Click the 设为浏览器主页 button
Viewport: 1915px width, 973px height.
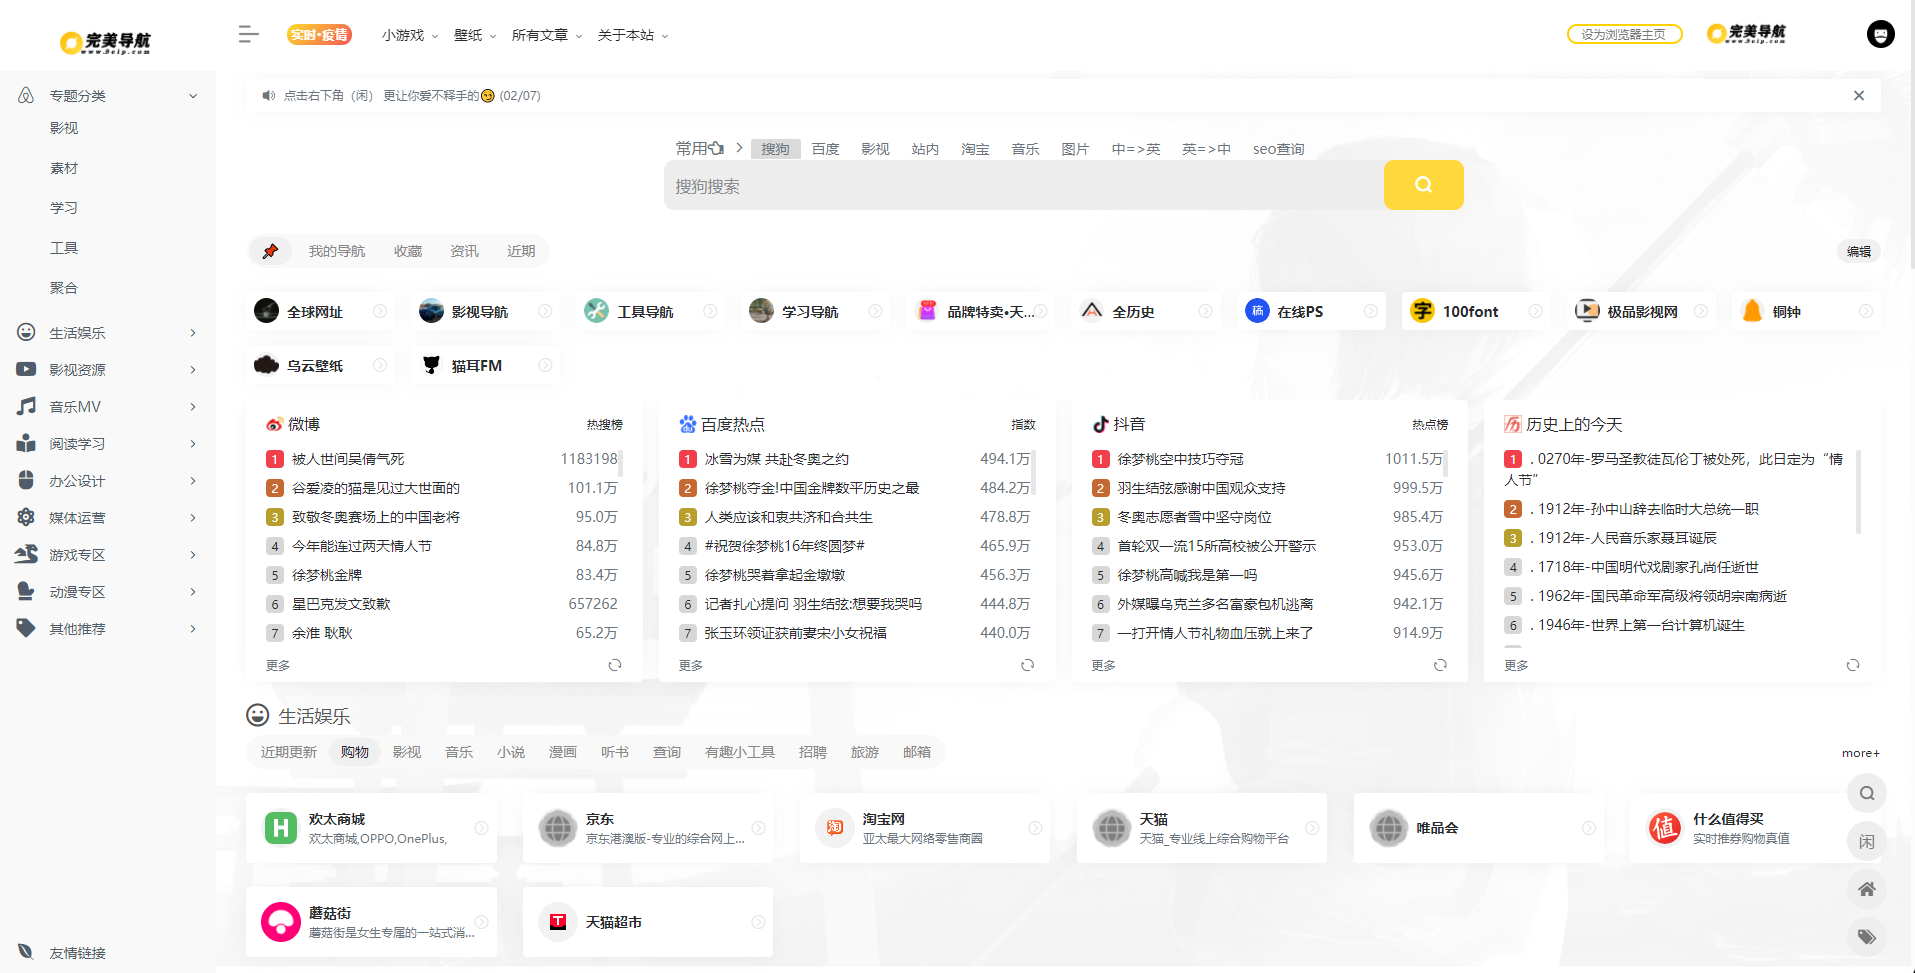point(1624,34)
